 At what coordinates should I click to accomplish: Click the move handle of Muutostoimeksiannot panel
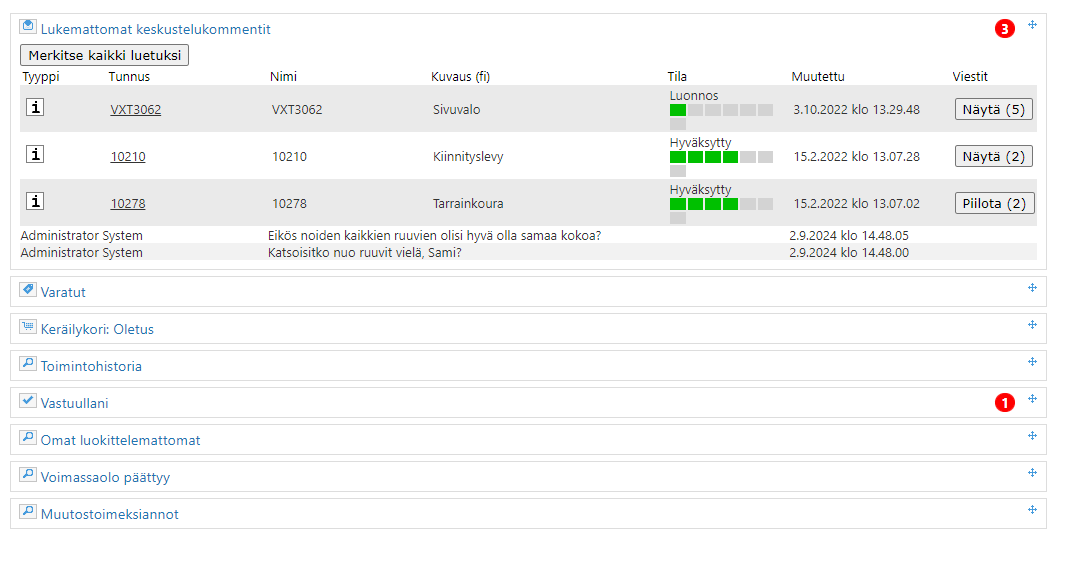click(1032, 510)
